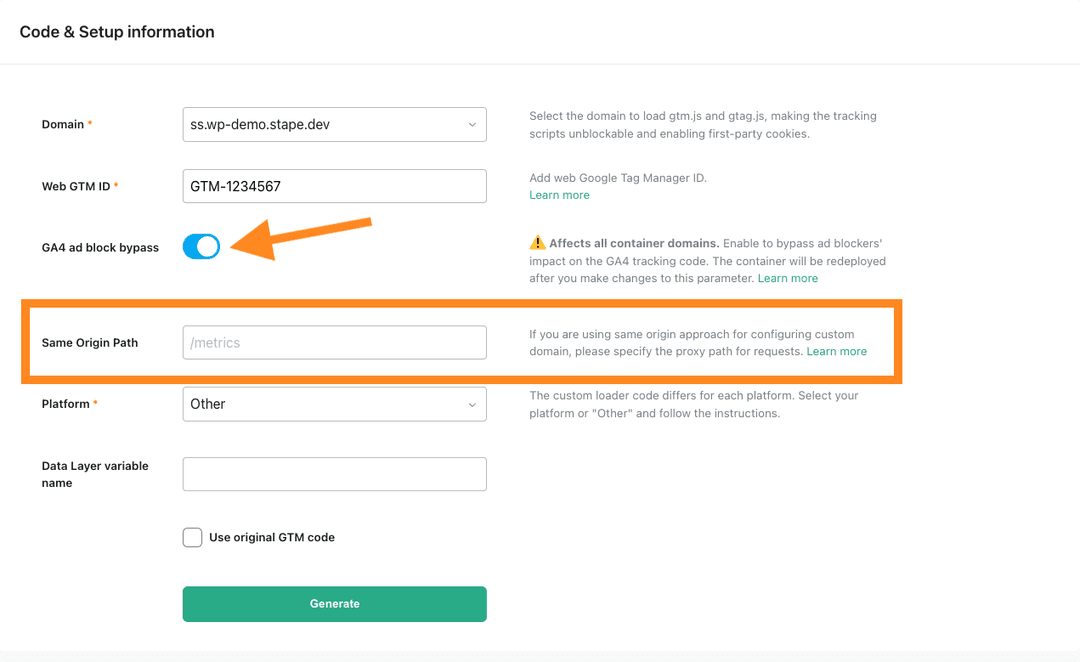This screenshot has height=662, width=1080.
Task: Click the Platform dropdown chevron arrow
Action: [471, 404]
